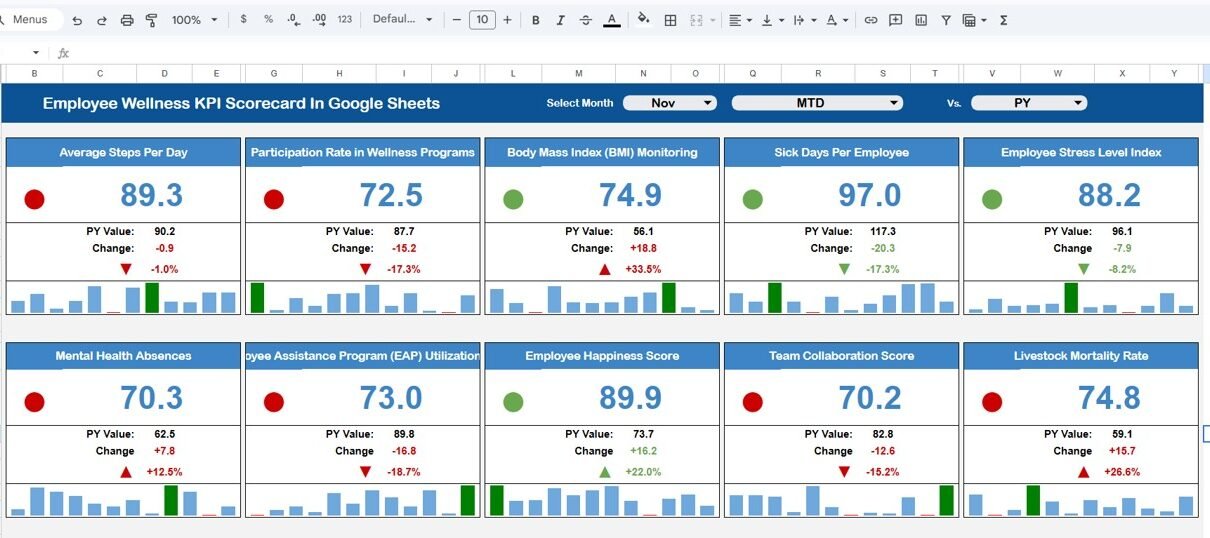Open the zoom level 100% dropdown
The image size is (1210, 538).
194,20
